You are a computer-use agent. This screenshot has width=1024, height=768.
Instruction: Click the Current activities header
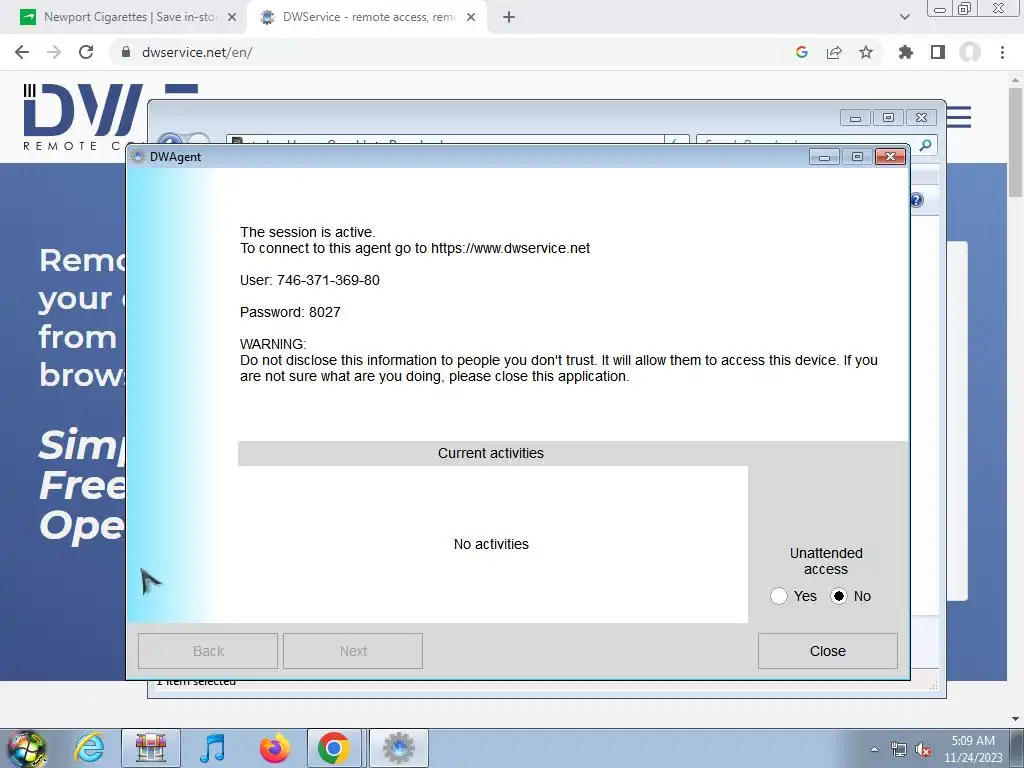point(491,453)
